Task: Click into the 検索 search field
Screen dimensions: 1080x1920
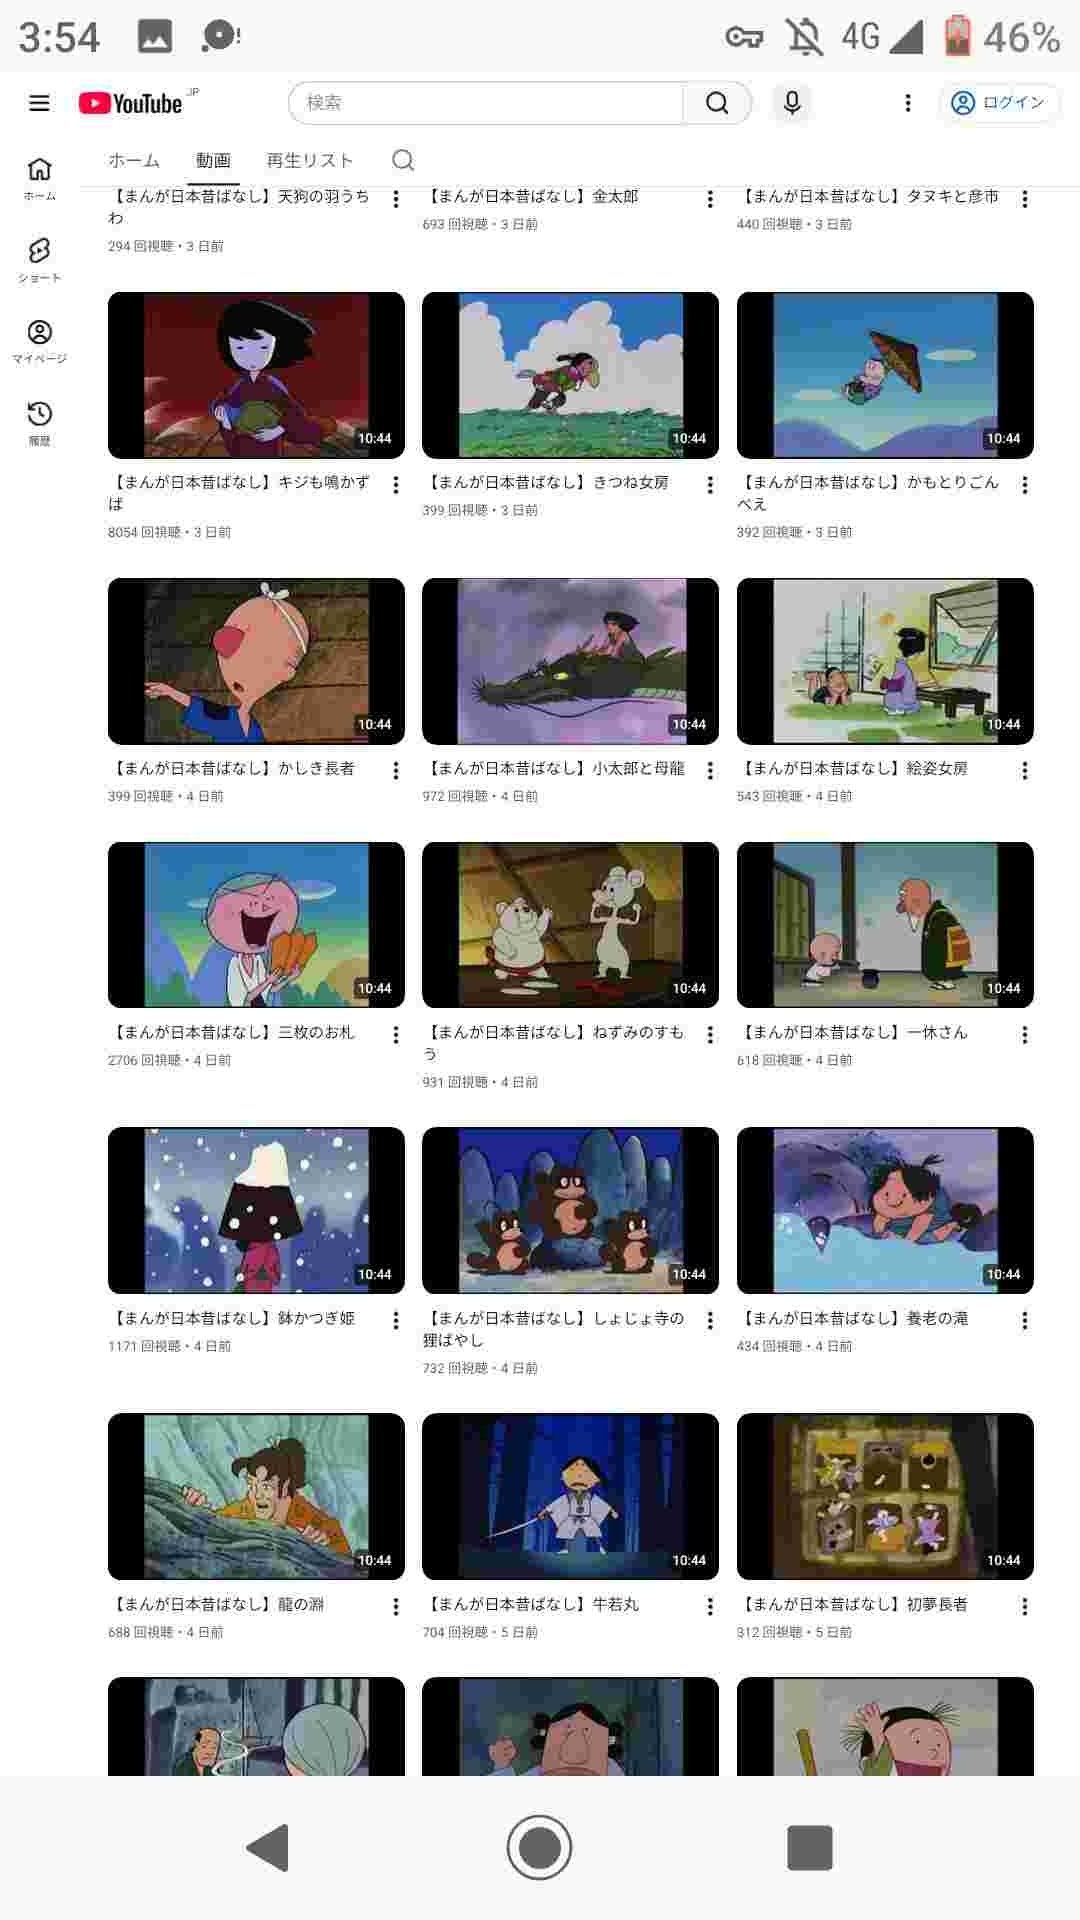Action: point(485,103)
